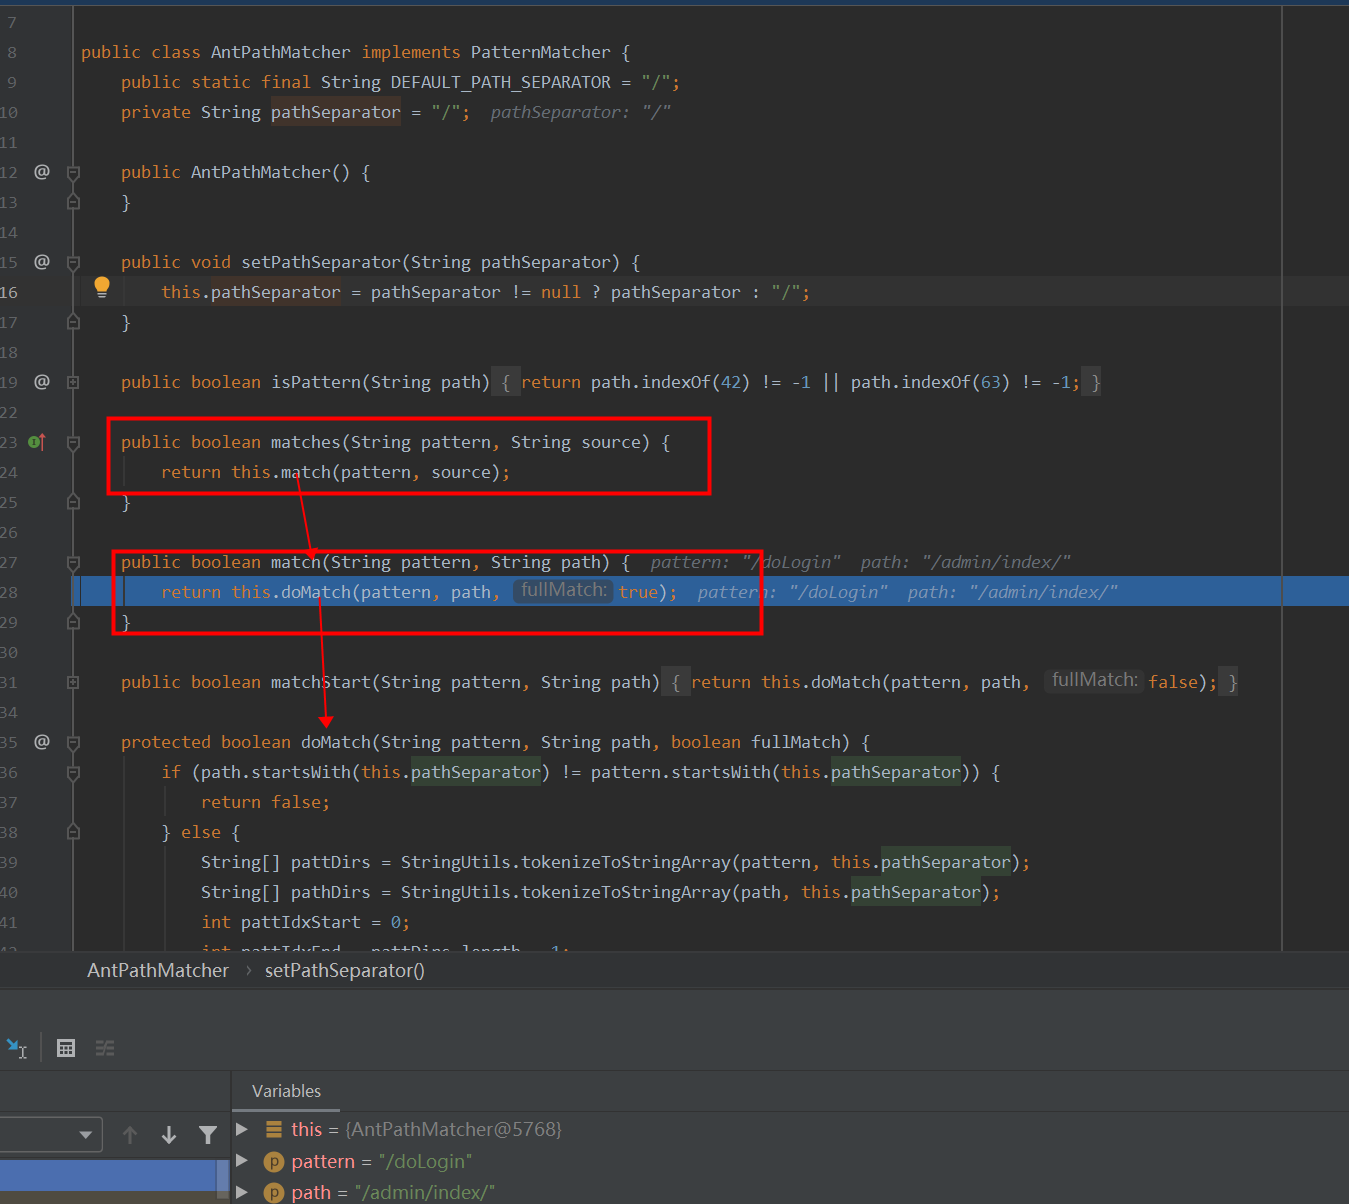This screenshot has height=1204, width=1349.
Task: Click the 'AntPathMatcher' class name in declaration
Action: (x=281, y=52)
